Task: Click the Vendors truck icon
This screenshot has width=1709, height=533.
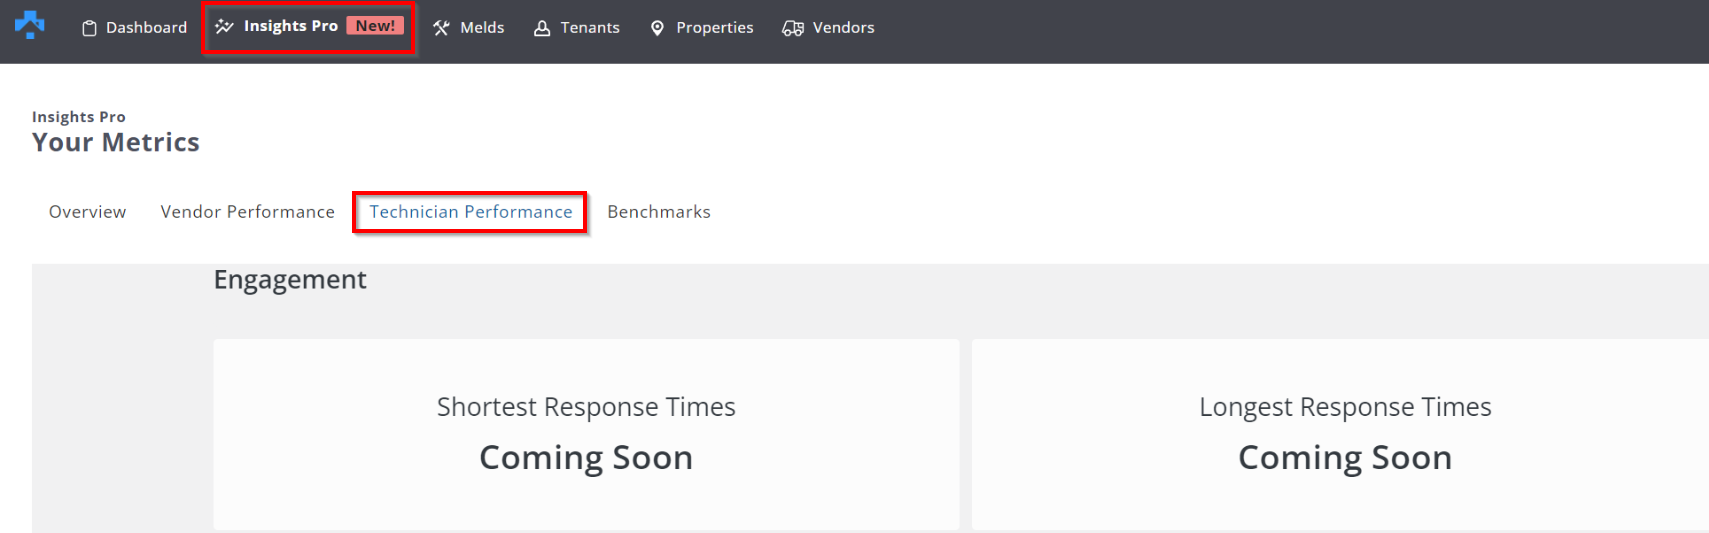Action: click(x=793, y=28)
